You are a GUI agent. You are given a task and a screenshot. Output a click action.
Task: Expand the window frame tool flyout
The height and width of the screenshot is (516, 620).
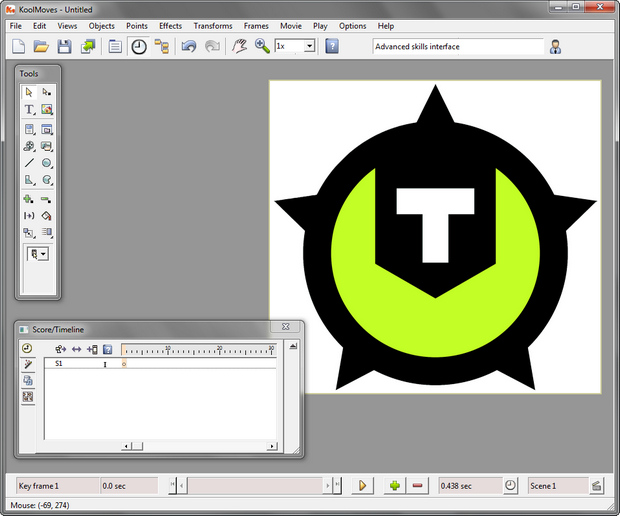click(47, 129)
